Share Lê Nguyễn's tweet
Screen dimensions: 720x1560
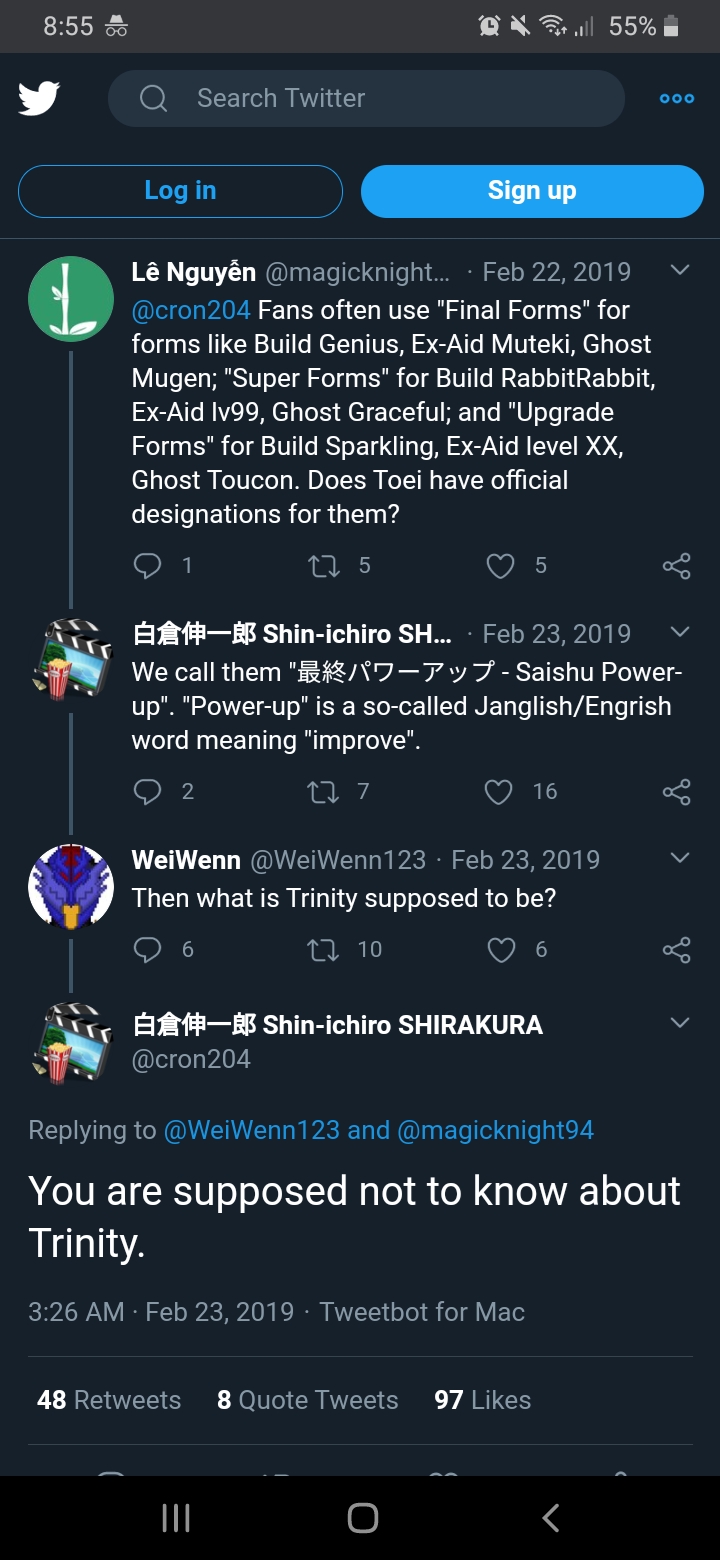point(676,566)
